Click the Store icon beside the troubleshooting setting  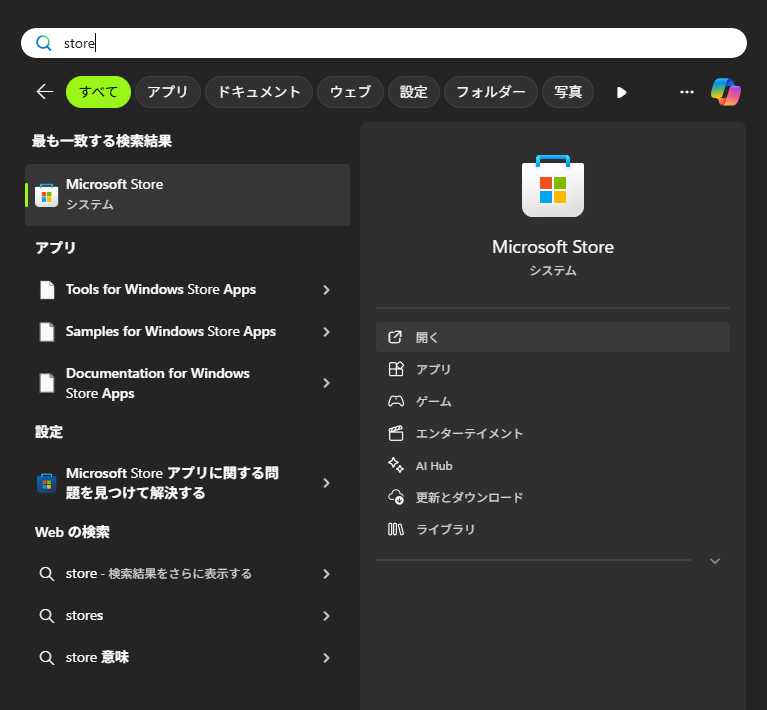(46, 483)
